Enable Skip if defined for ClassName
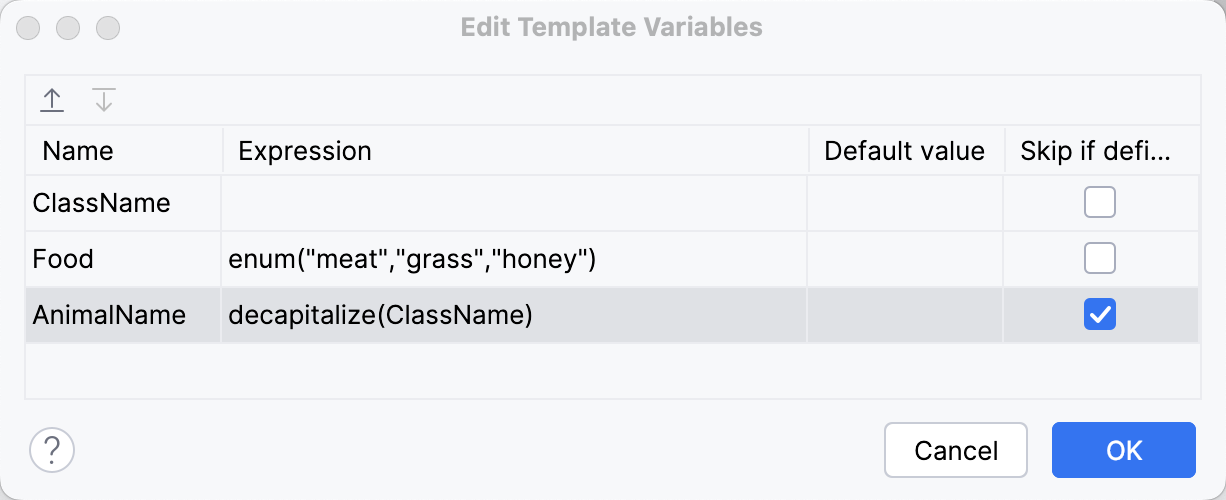This screenshot has width=1226, height=500. tap(1100, 203)
